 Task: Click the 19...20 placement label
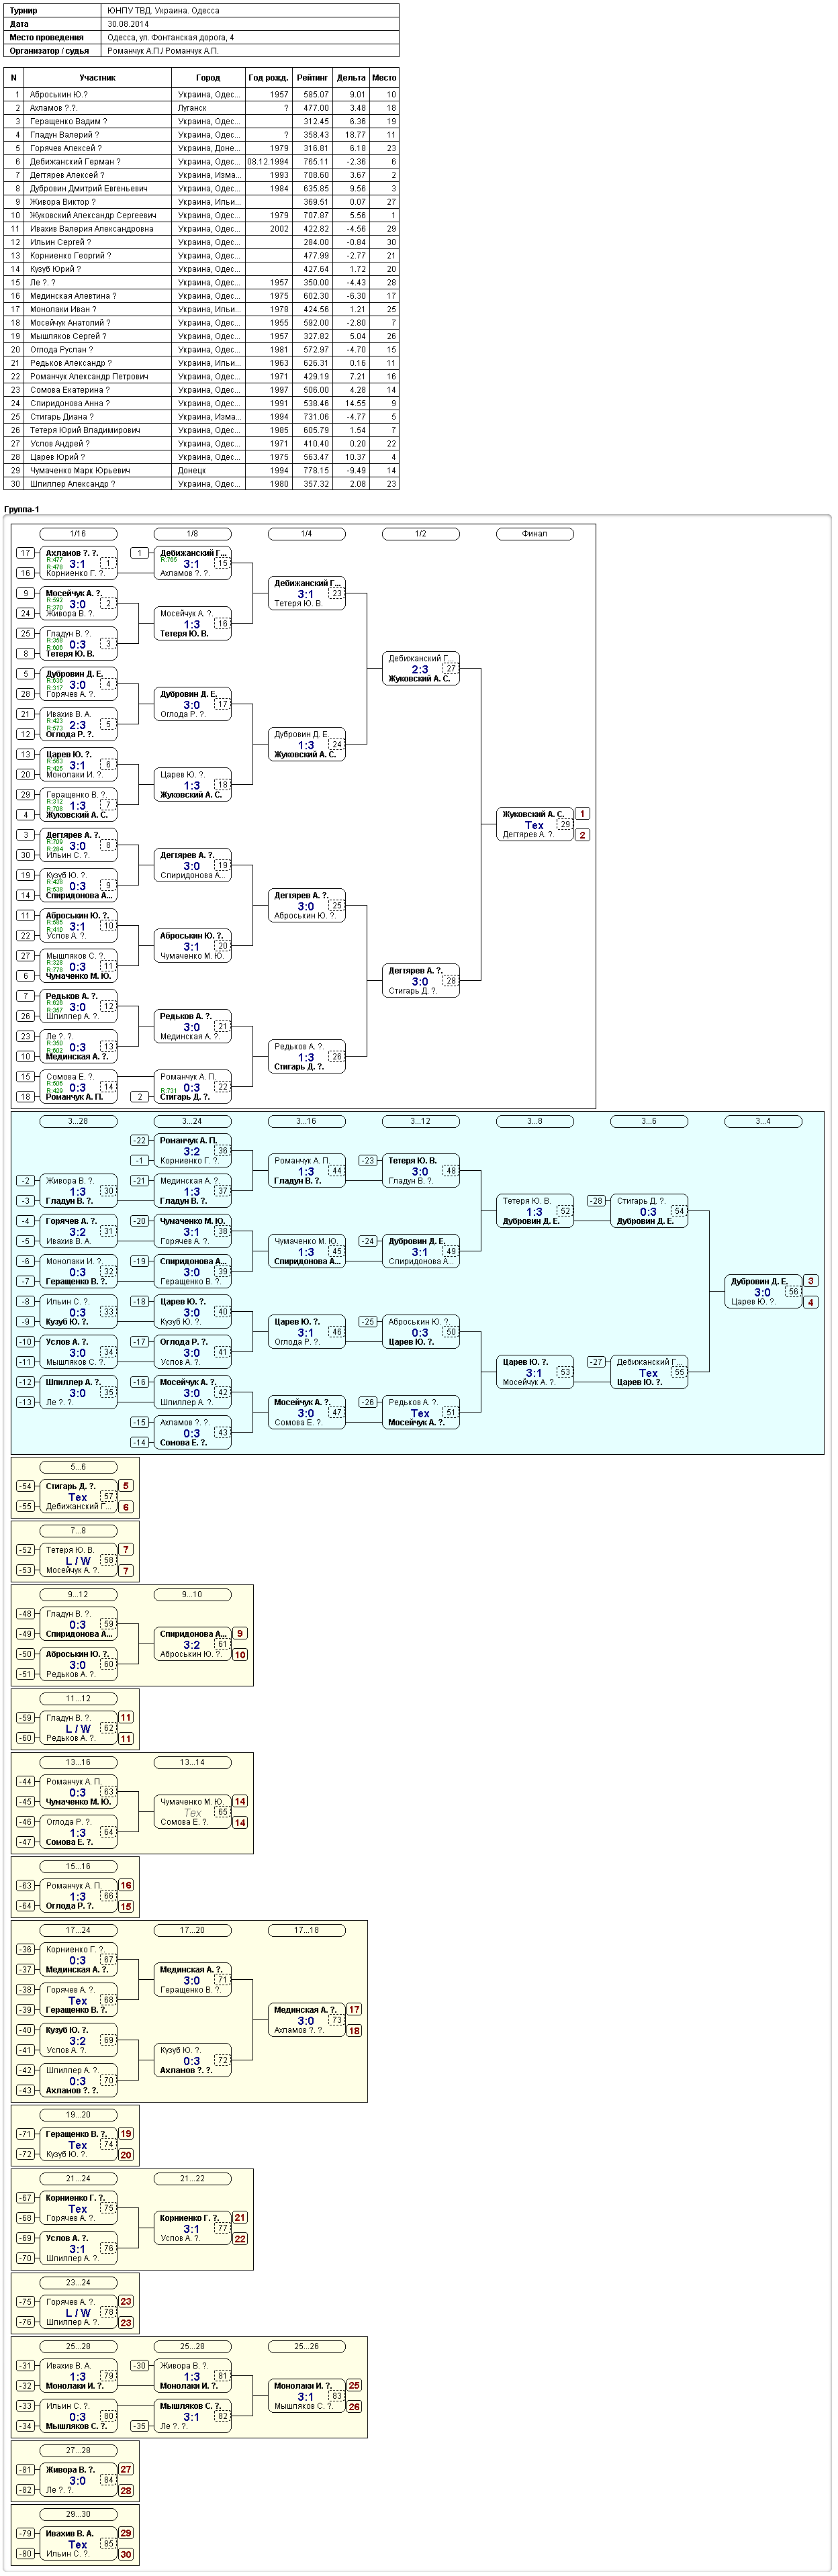coord(78,2115)
